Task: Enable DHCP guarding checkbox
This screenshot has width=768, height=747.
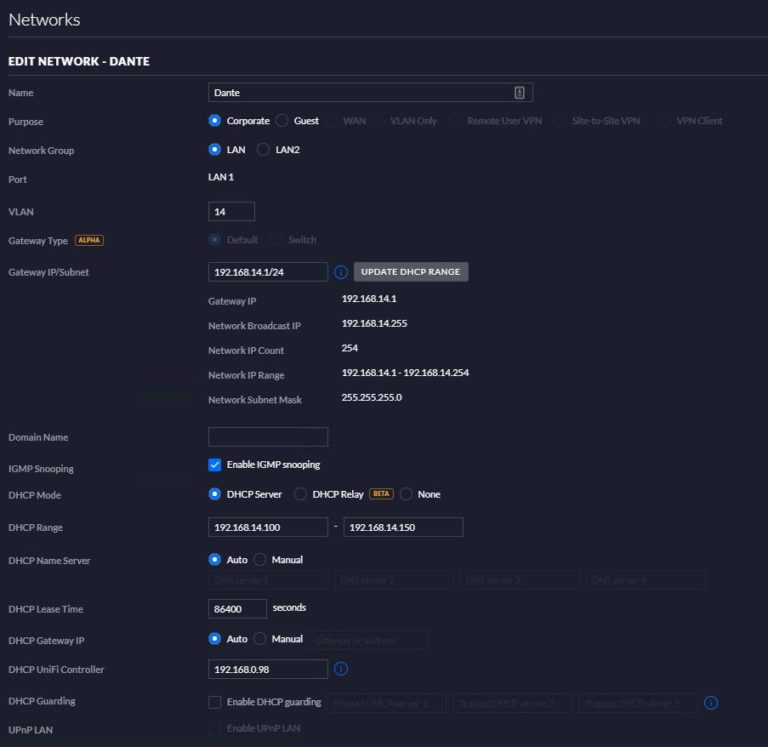Action: [214, 703]
